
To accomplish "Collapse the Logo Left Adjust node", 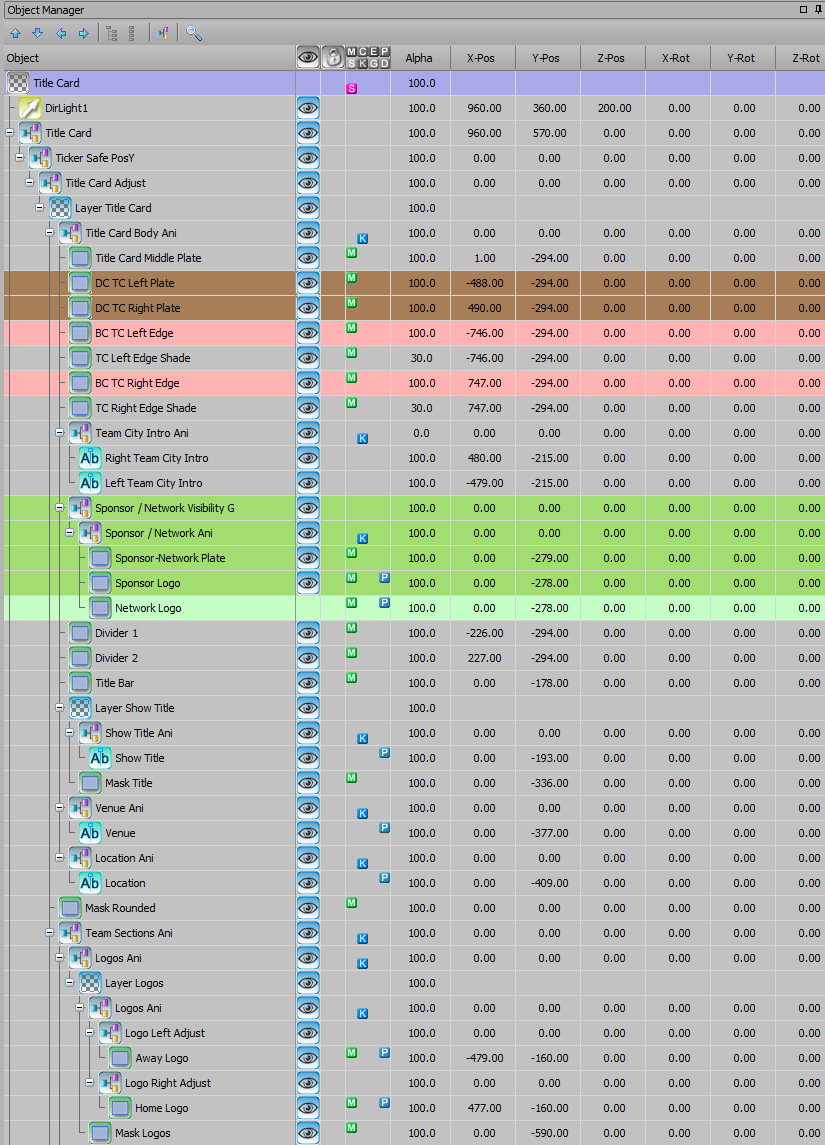I will tap(90, 1033).
